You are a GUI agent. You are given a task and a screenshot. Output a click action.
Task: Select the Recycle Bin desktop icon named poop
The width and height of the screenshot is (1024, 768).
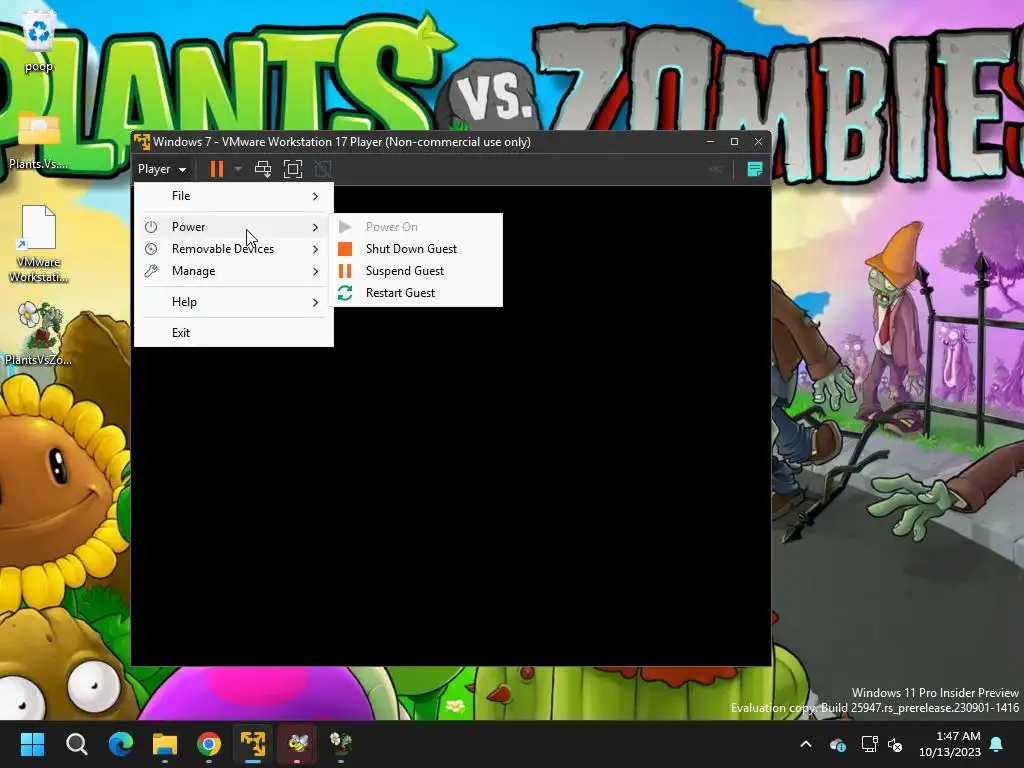(39, 42)
